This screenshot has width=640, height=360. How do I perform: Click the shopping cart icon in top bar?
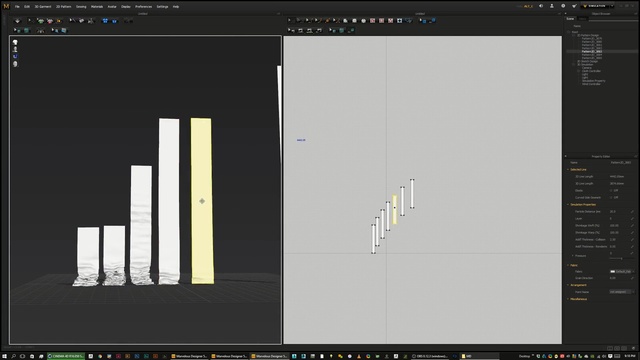pos(574,6)
